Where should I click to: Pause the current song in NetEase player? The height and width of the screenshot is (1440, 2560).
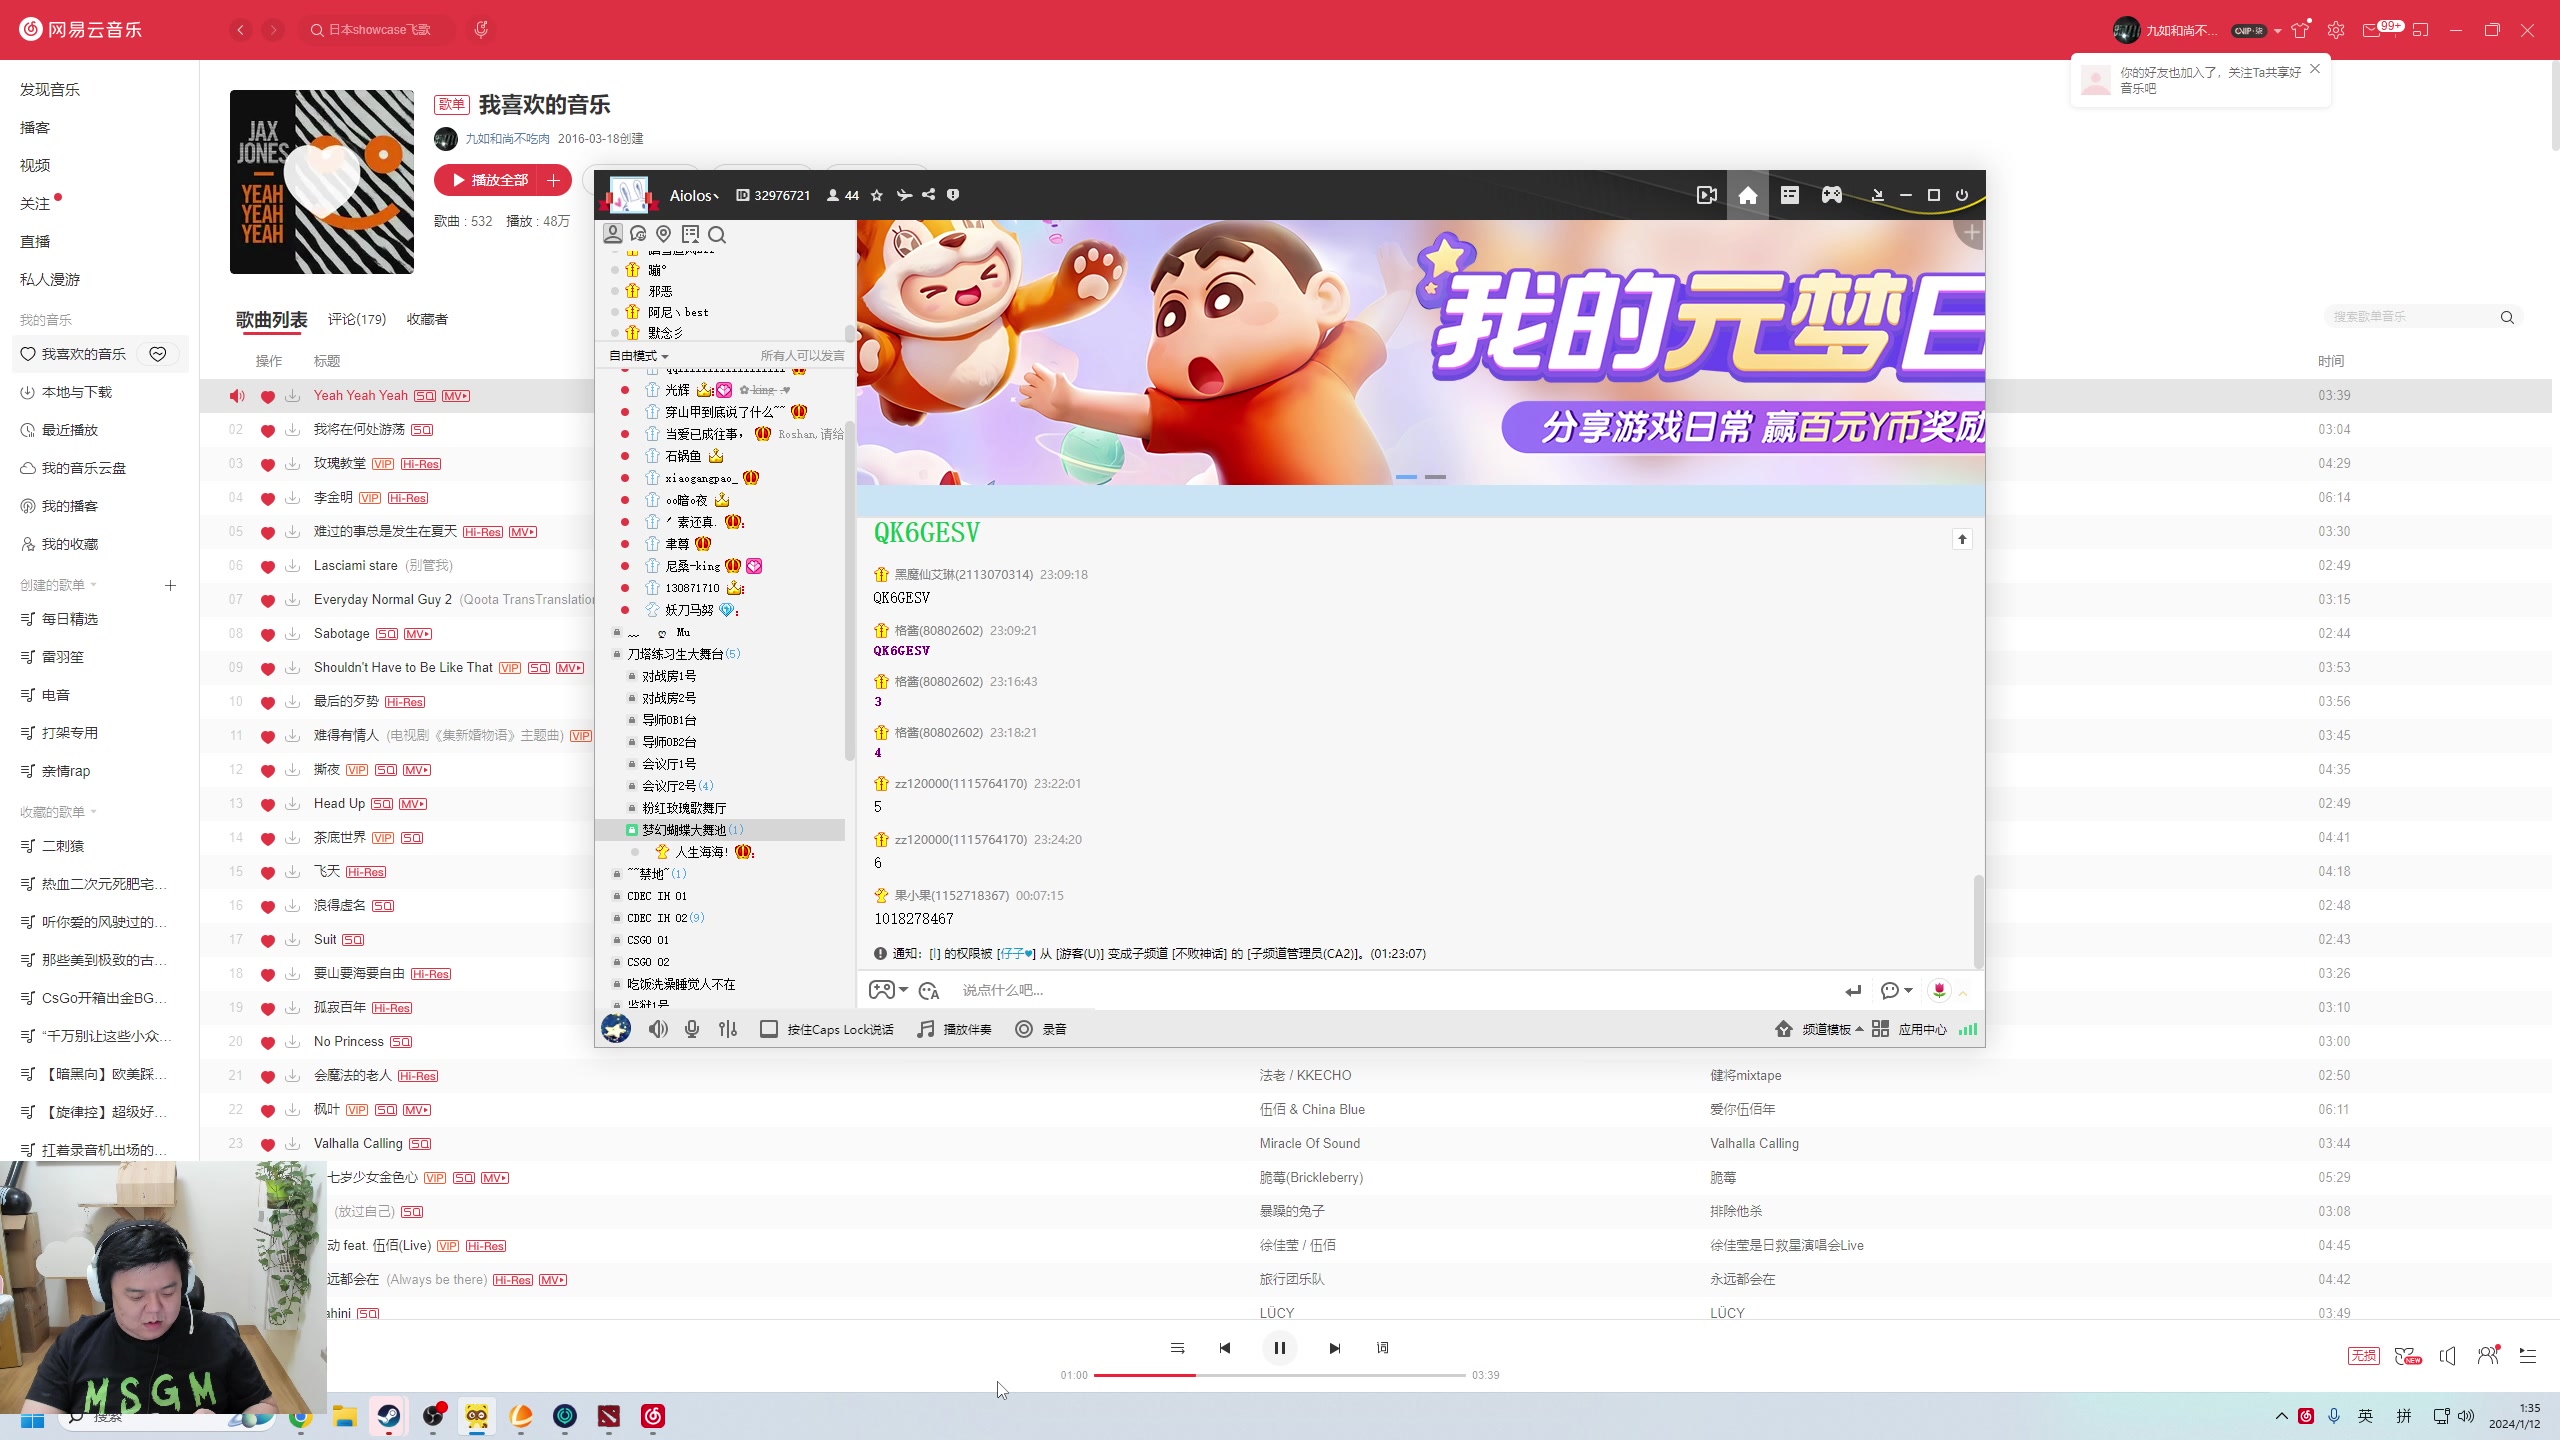(x=1279, y=1348)
